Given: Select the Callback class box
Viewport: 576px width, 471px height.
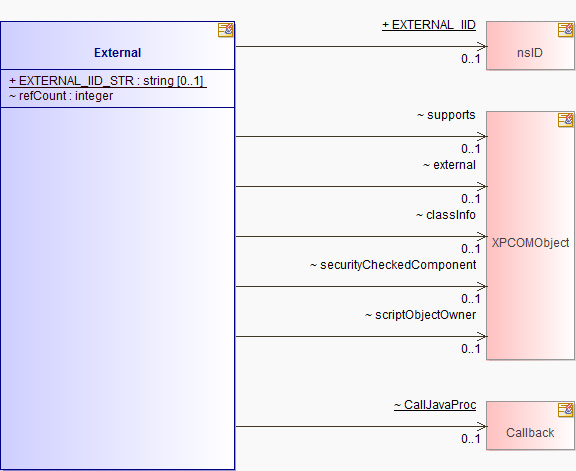Looking at the screenshot, I should pos(530,425).
